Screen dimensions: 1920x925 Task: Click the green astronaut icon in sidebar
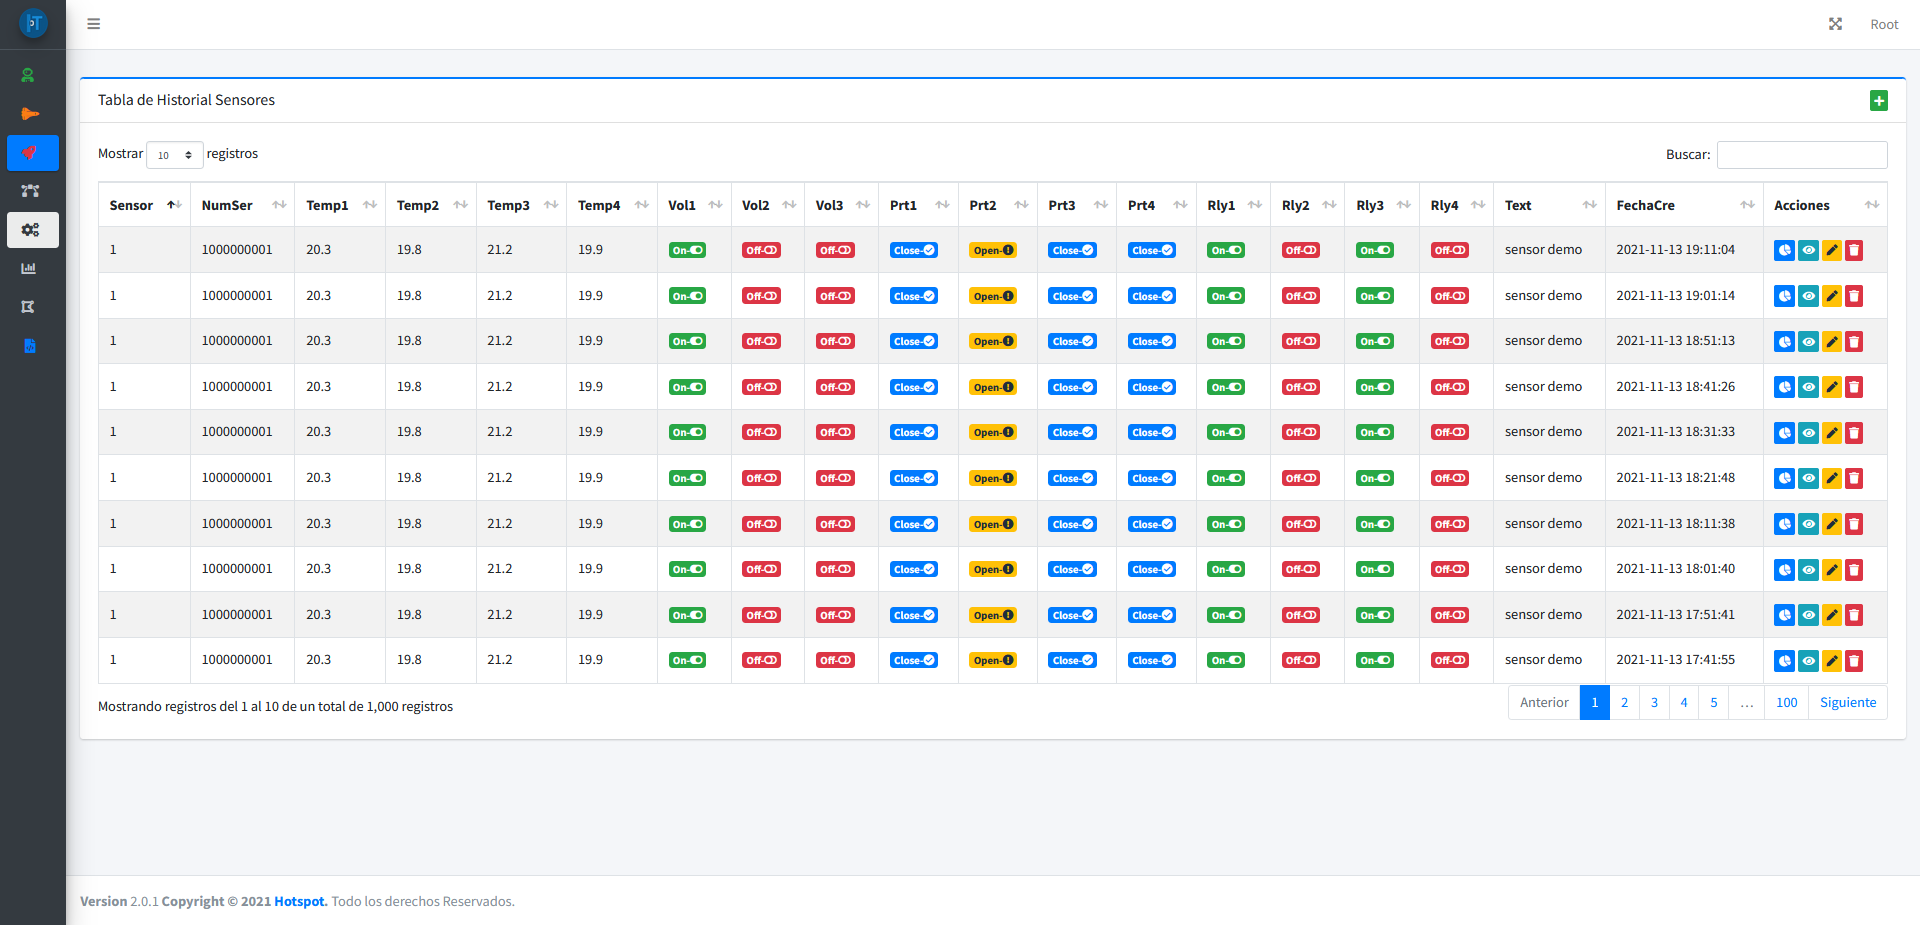pyautogui.click(x=29, y=75)
